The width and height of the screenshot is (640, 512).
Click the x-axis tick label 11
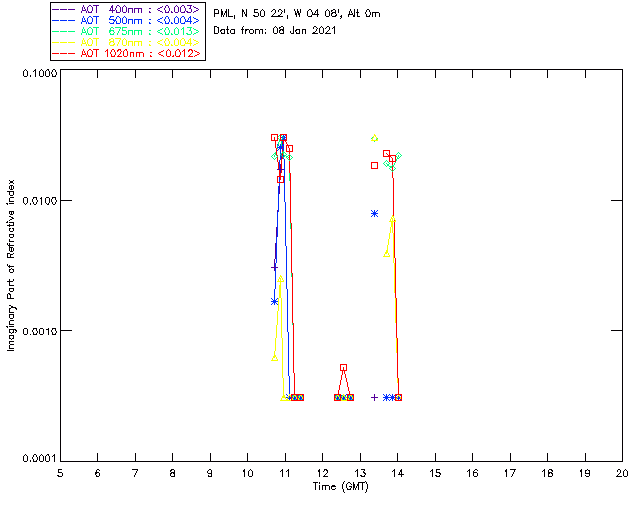coord(285,473)
